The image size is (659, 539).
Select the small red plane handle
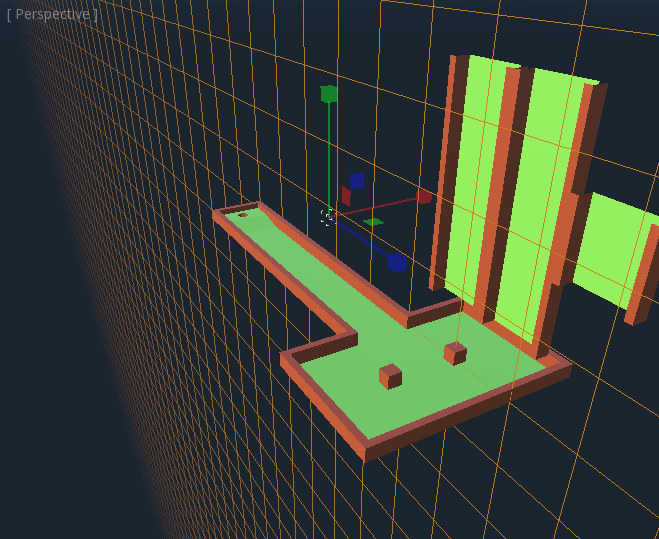(x=346, y=196)
